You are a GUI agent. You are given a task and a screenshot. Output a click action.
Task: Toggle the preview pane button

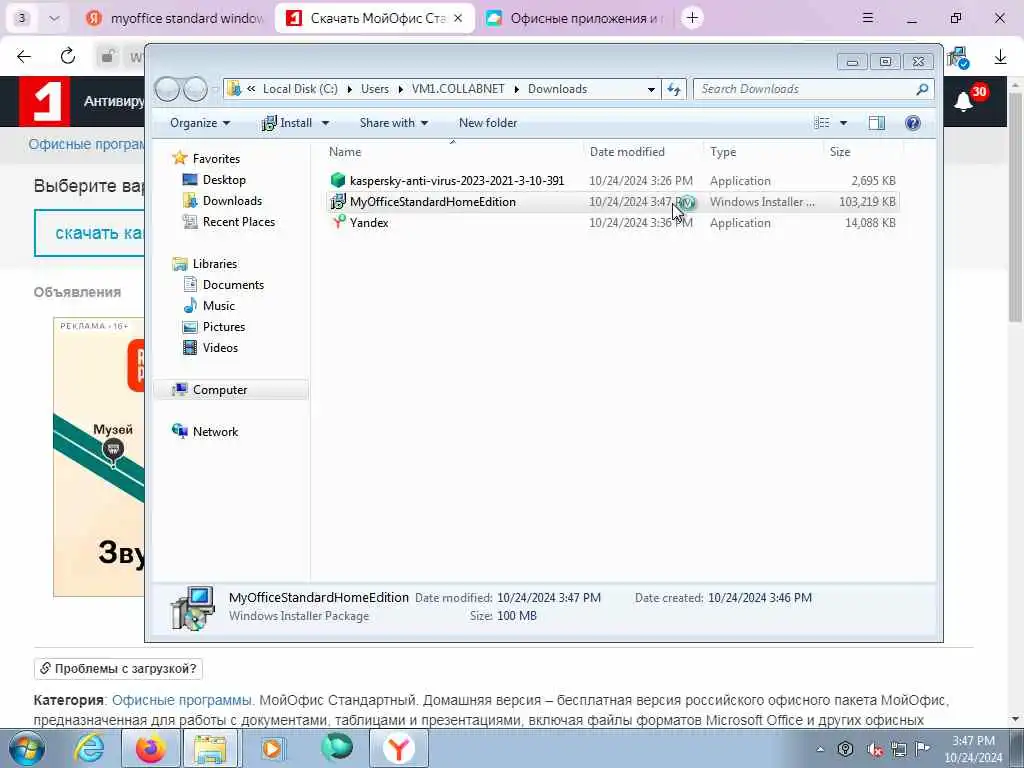[876, 123]
